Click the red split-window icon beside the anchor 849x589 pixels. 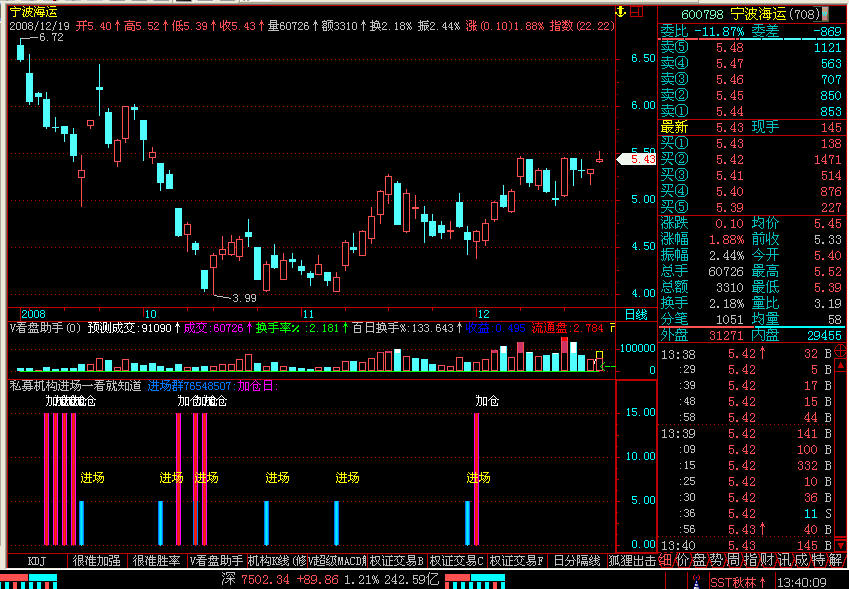point(637,11)
